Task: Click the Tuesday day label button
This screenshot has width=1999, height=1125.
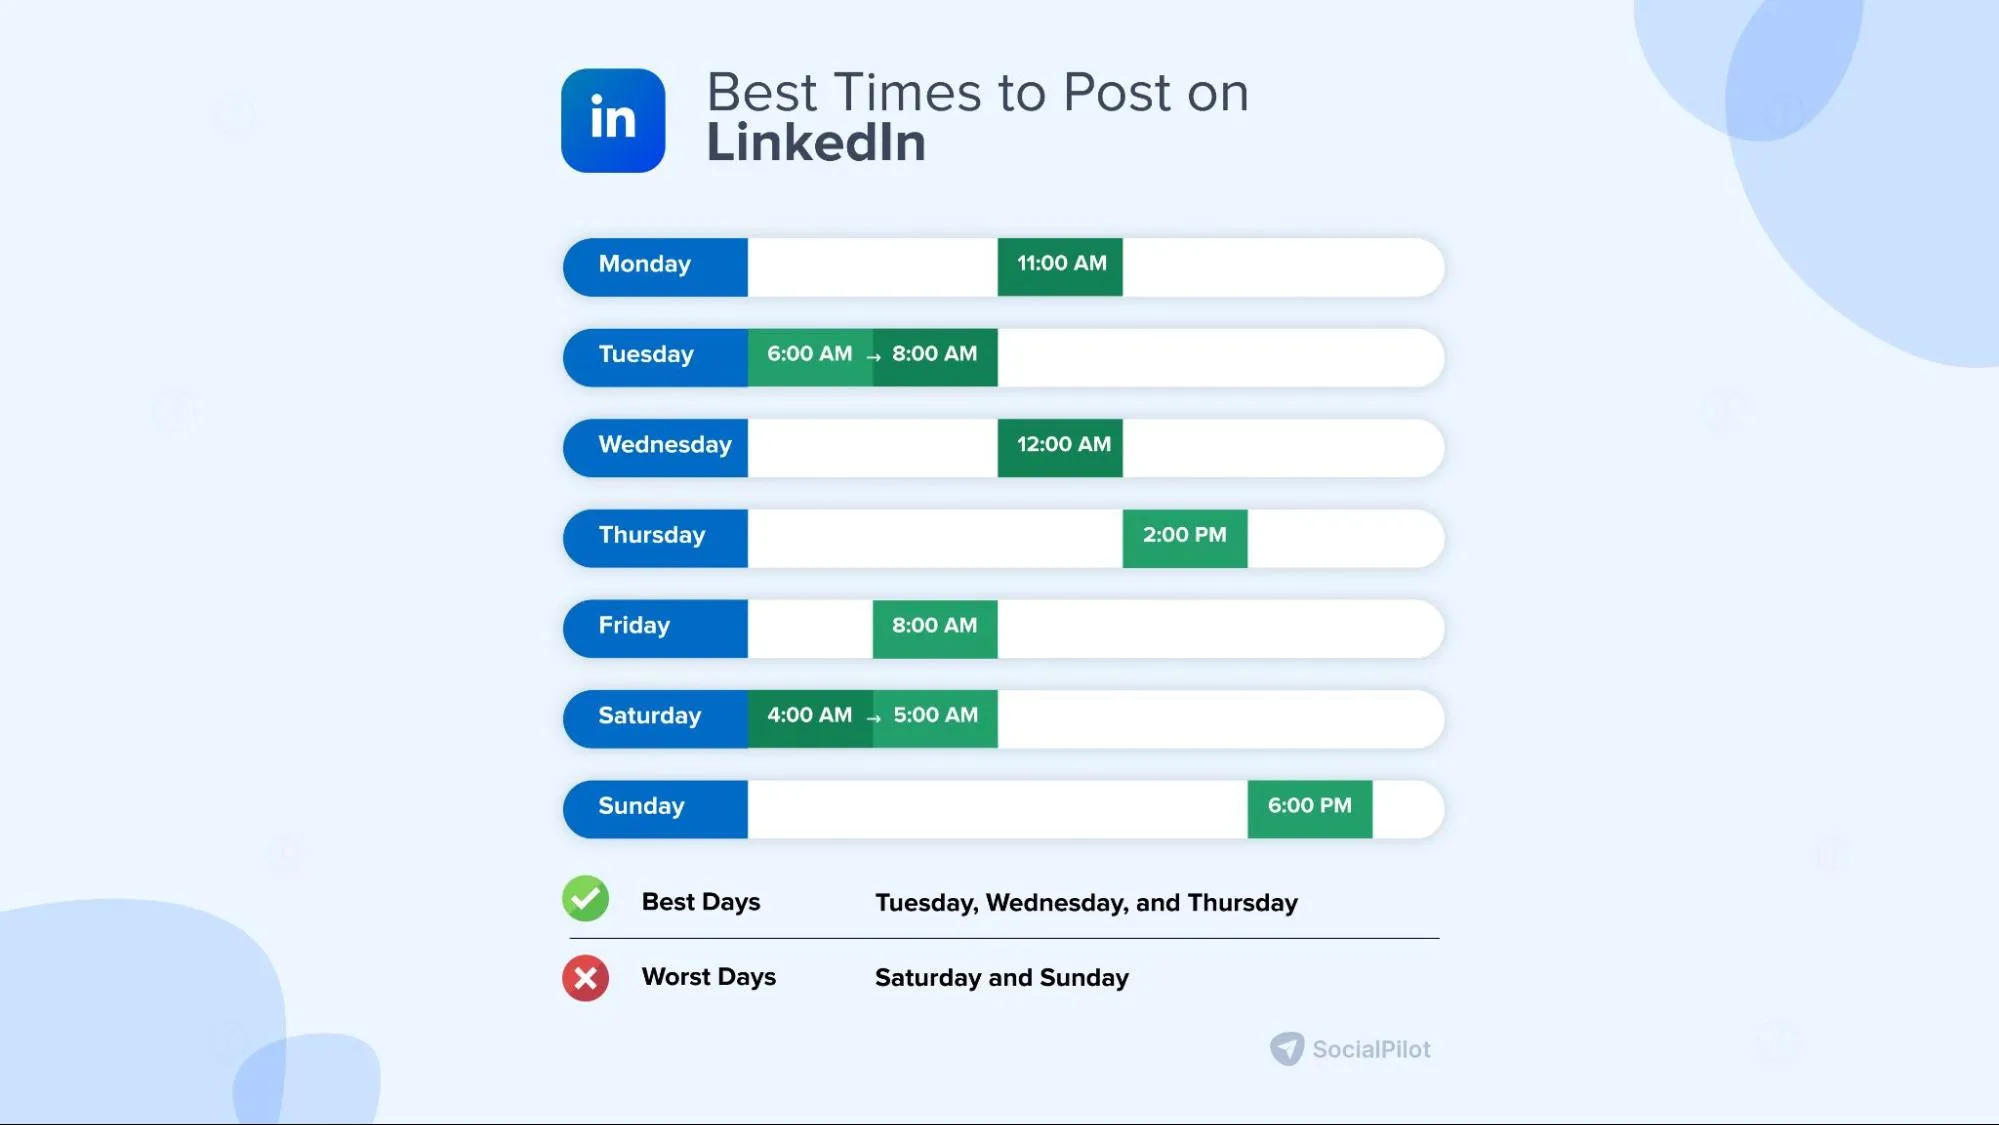Action: point(645,354)
